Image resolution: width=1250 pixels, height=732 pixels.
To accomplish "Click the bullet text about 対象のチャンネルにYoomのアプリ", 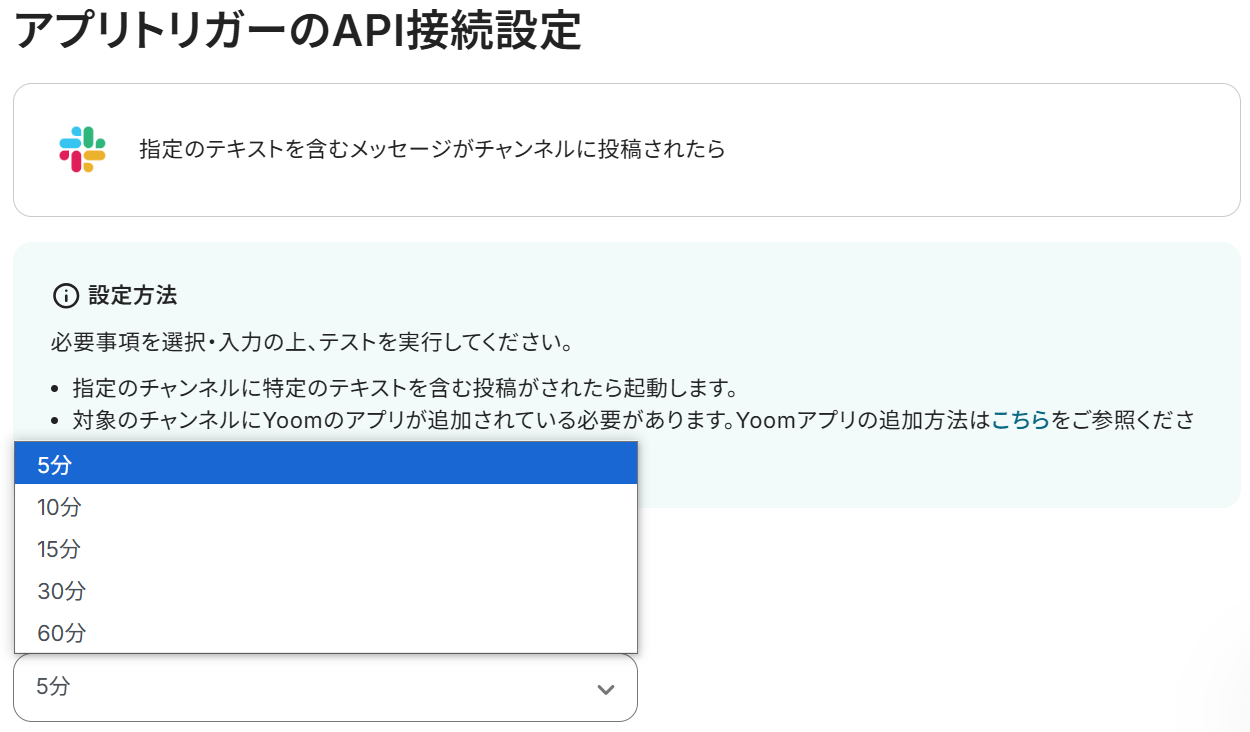I will pyautogui.click(x=400, y=420).
